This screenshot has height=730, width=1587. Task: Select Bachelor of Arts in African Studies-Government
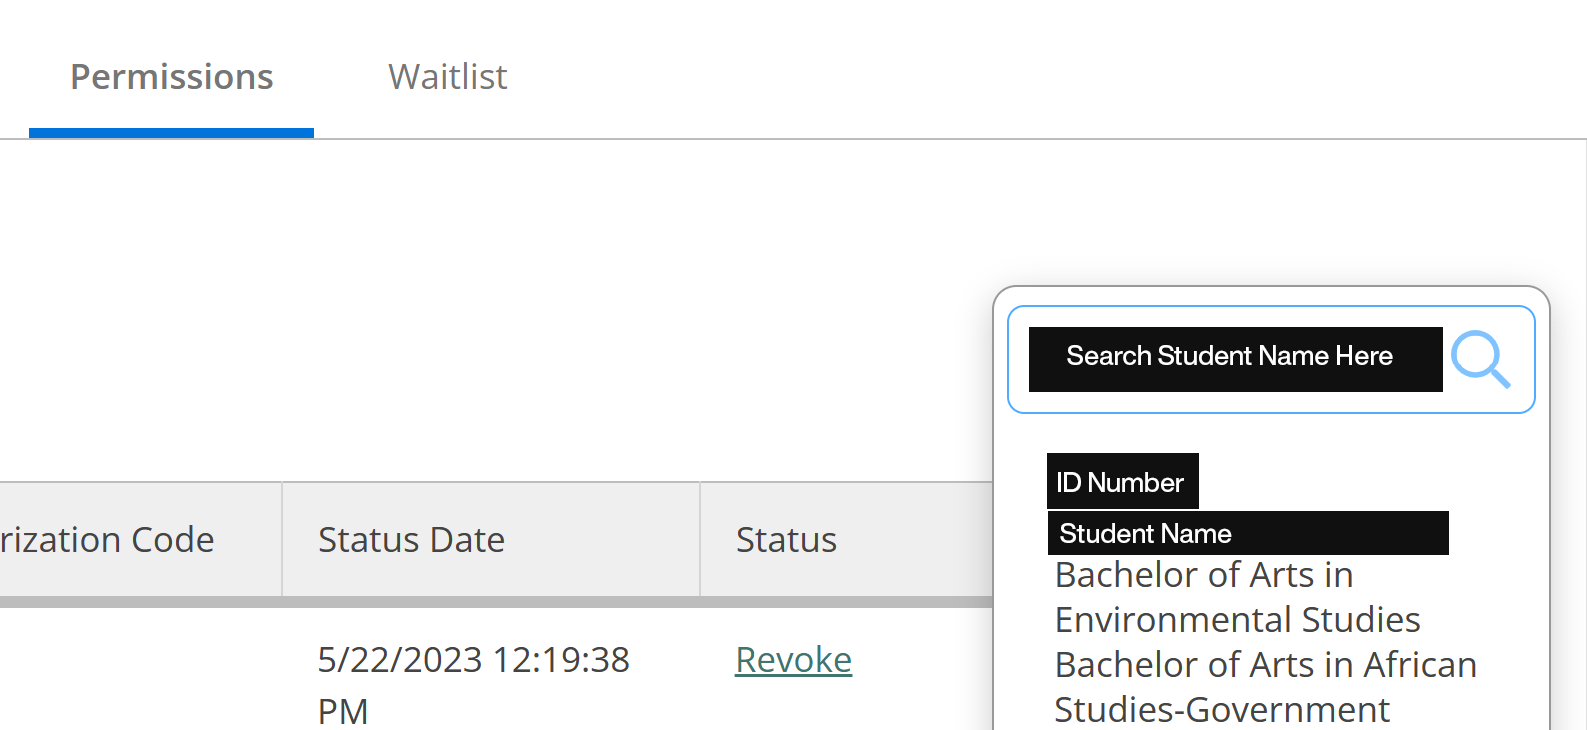click(1264, 687)
